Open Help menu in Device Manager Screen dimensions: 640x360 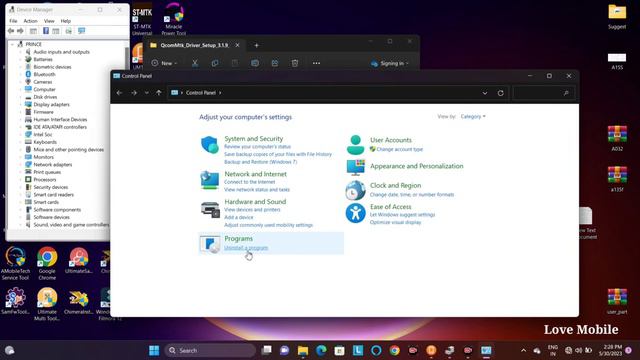(x=66, y=21)
